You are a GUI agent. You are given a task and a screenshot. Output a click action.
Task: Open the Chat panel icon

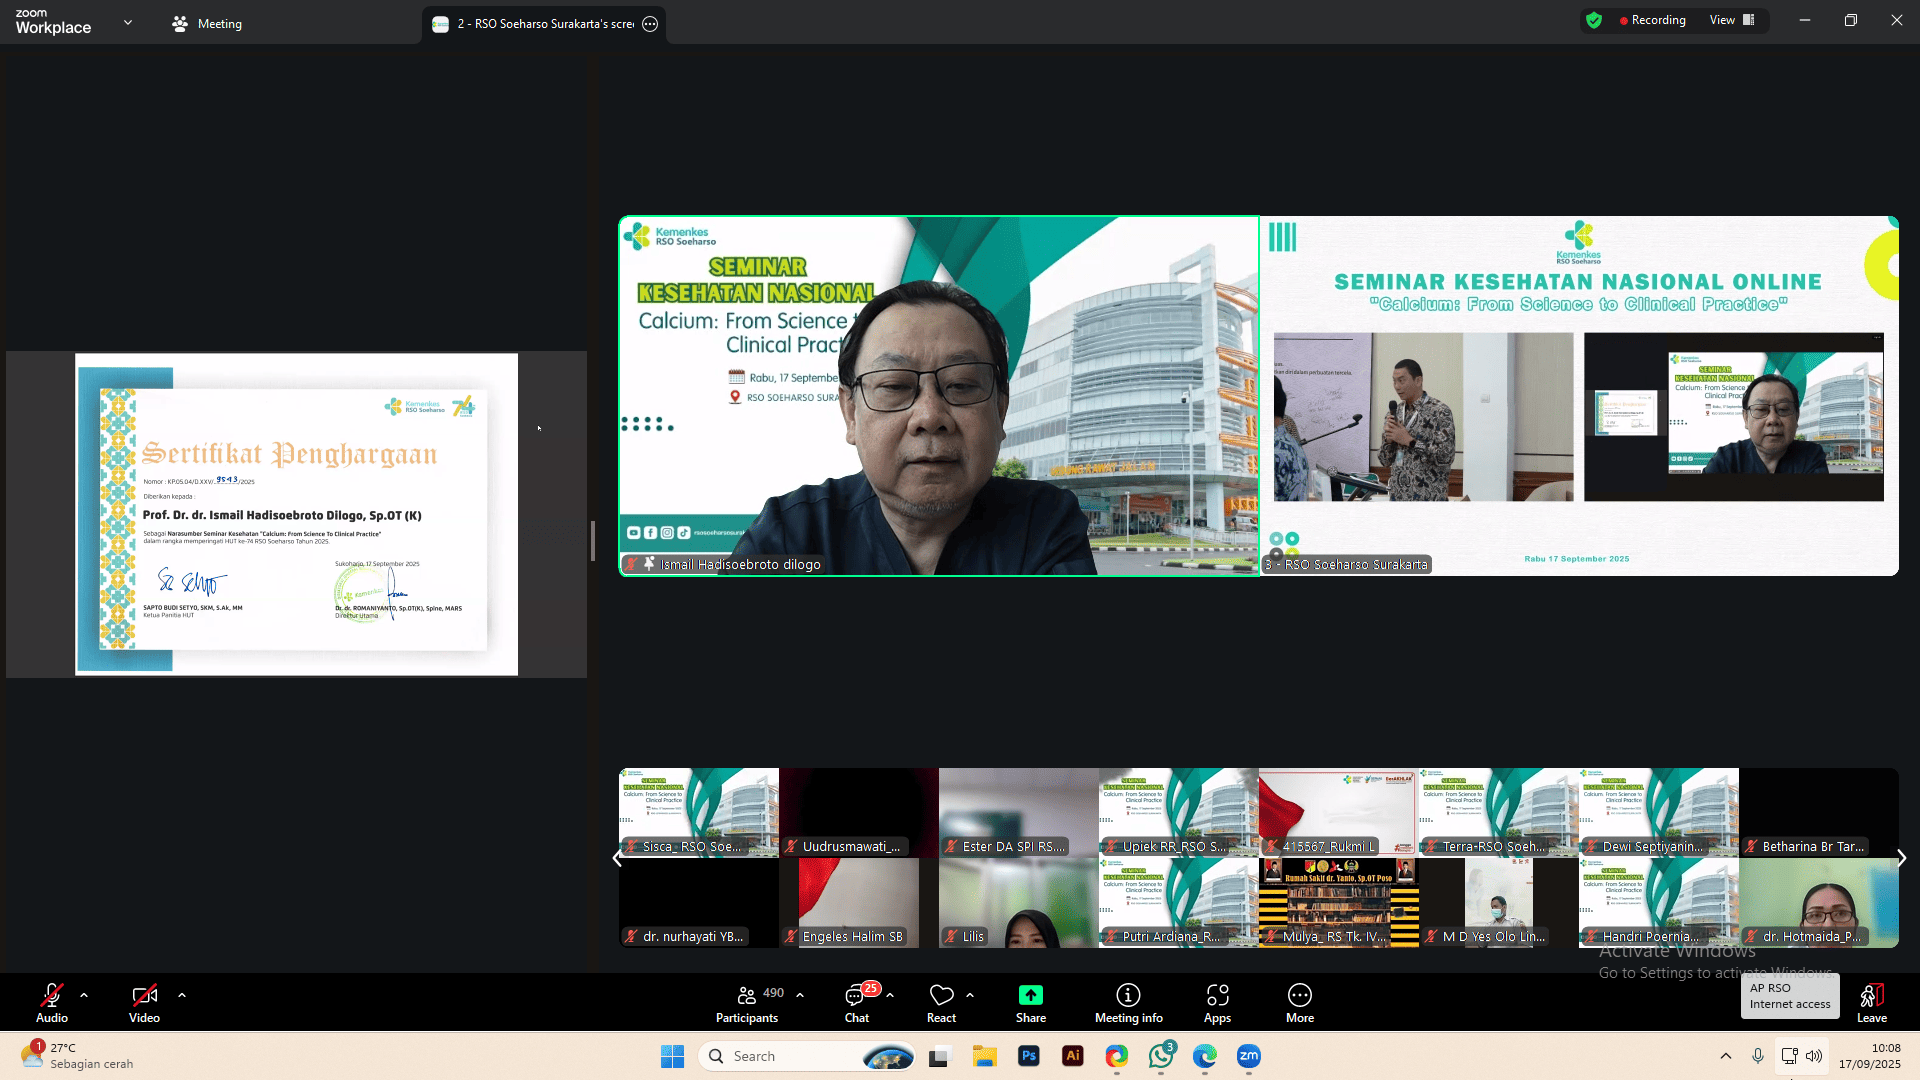tap(856, 995)
